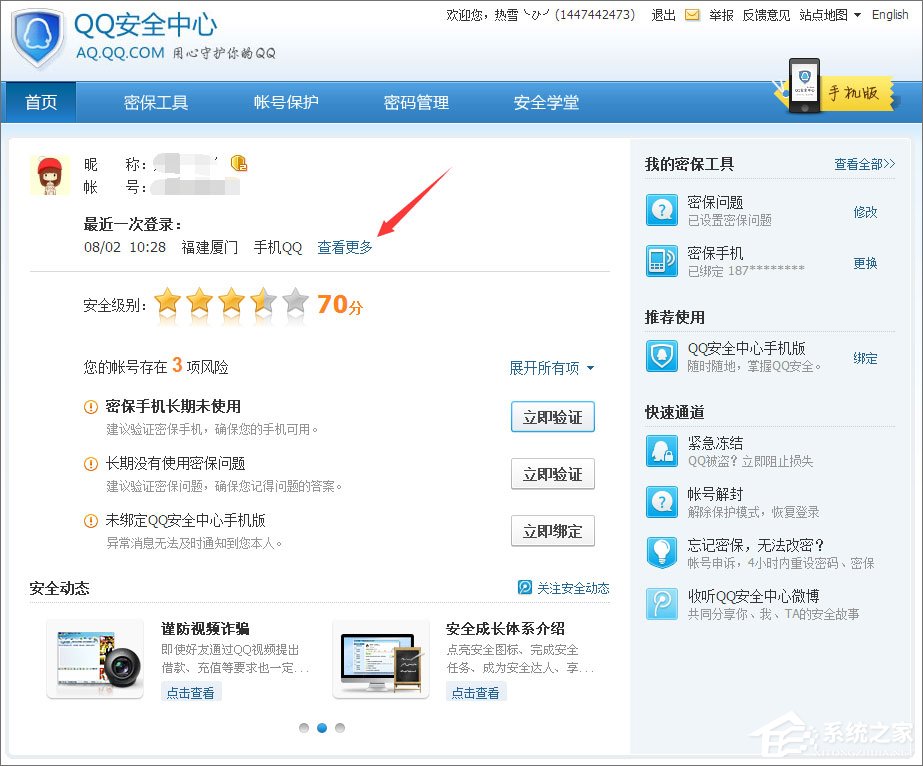Viewport: 923px width, 766px height.
Task: Switch to the 密保工具 tab
Action: pyautogui.click(x=156, y=102)
